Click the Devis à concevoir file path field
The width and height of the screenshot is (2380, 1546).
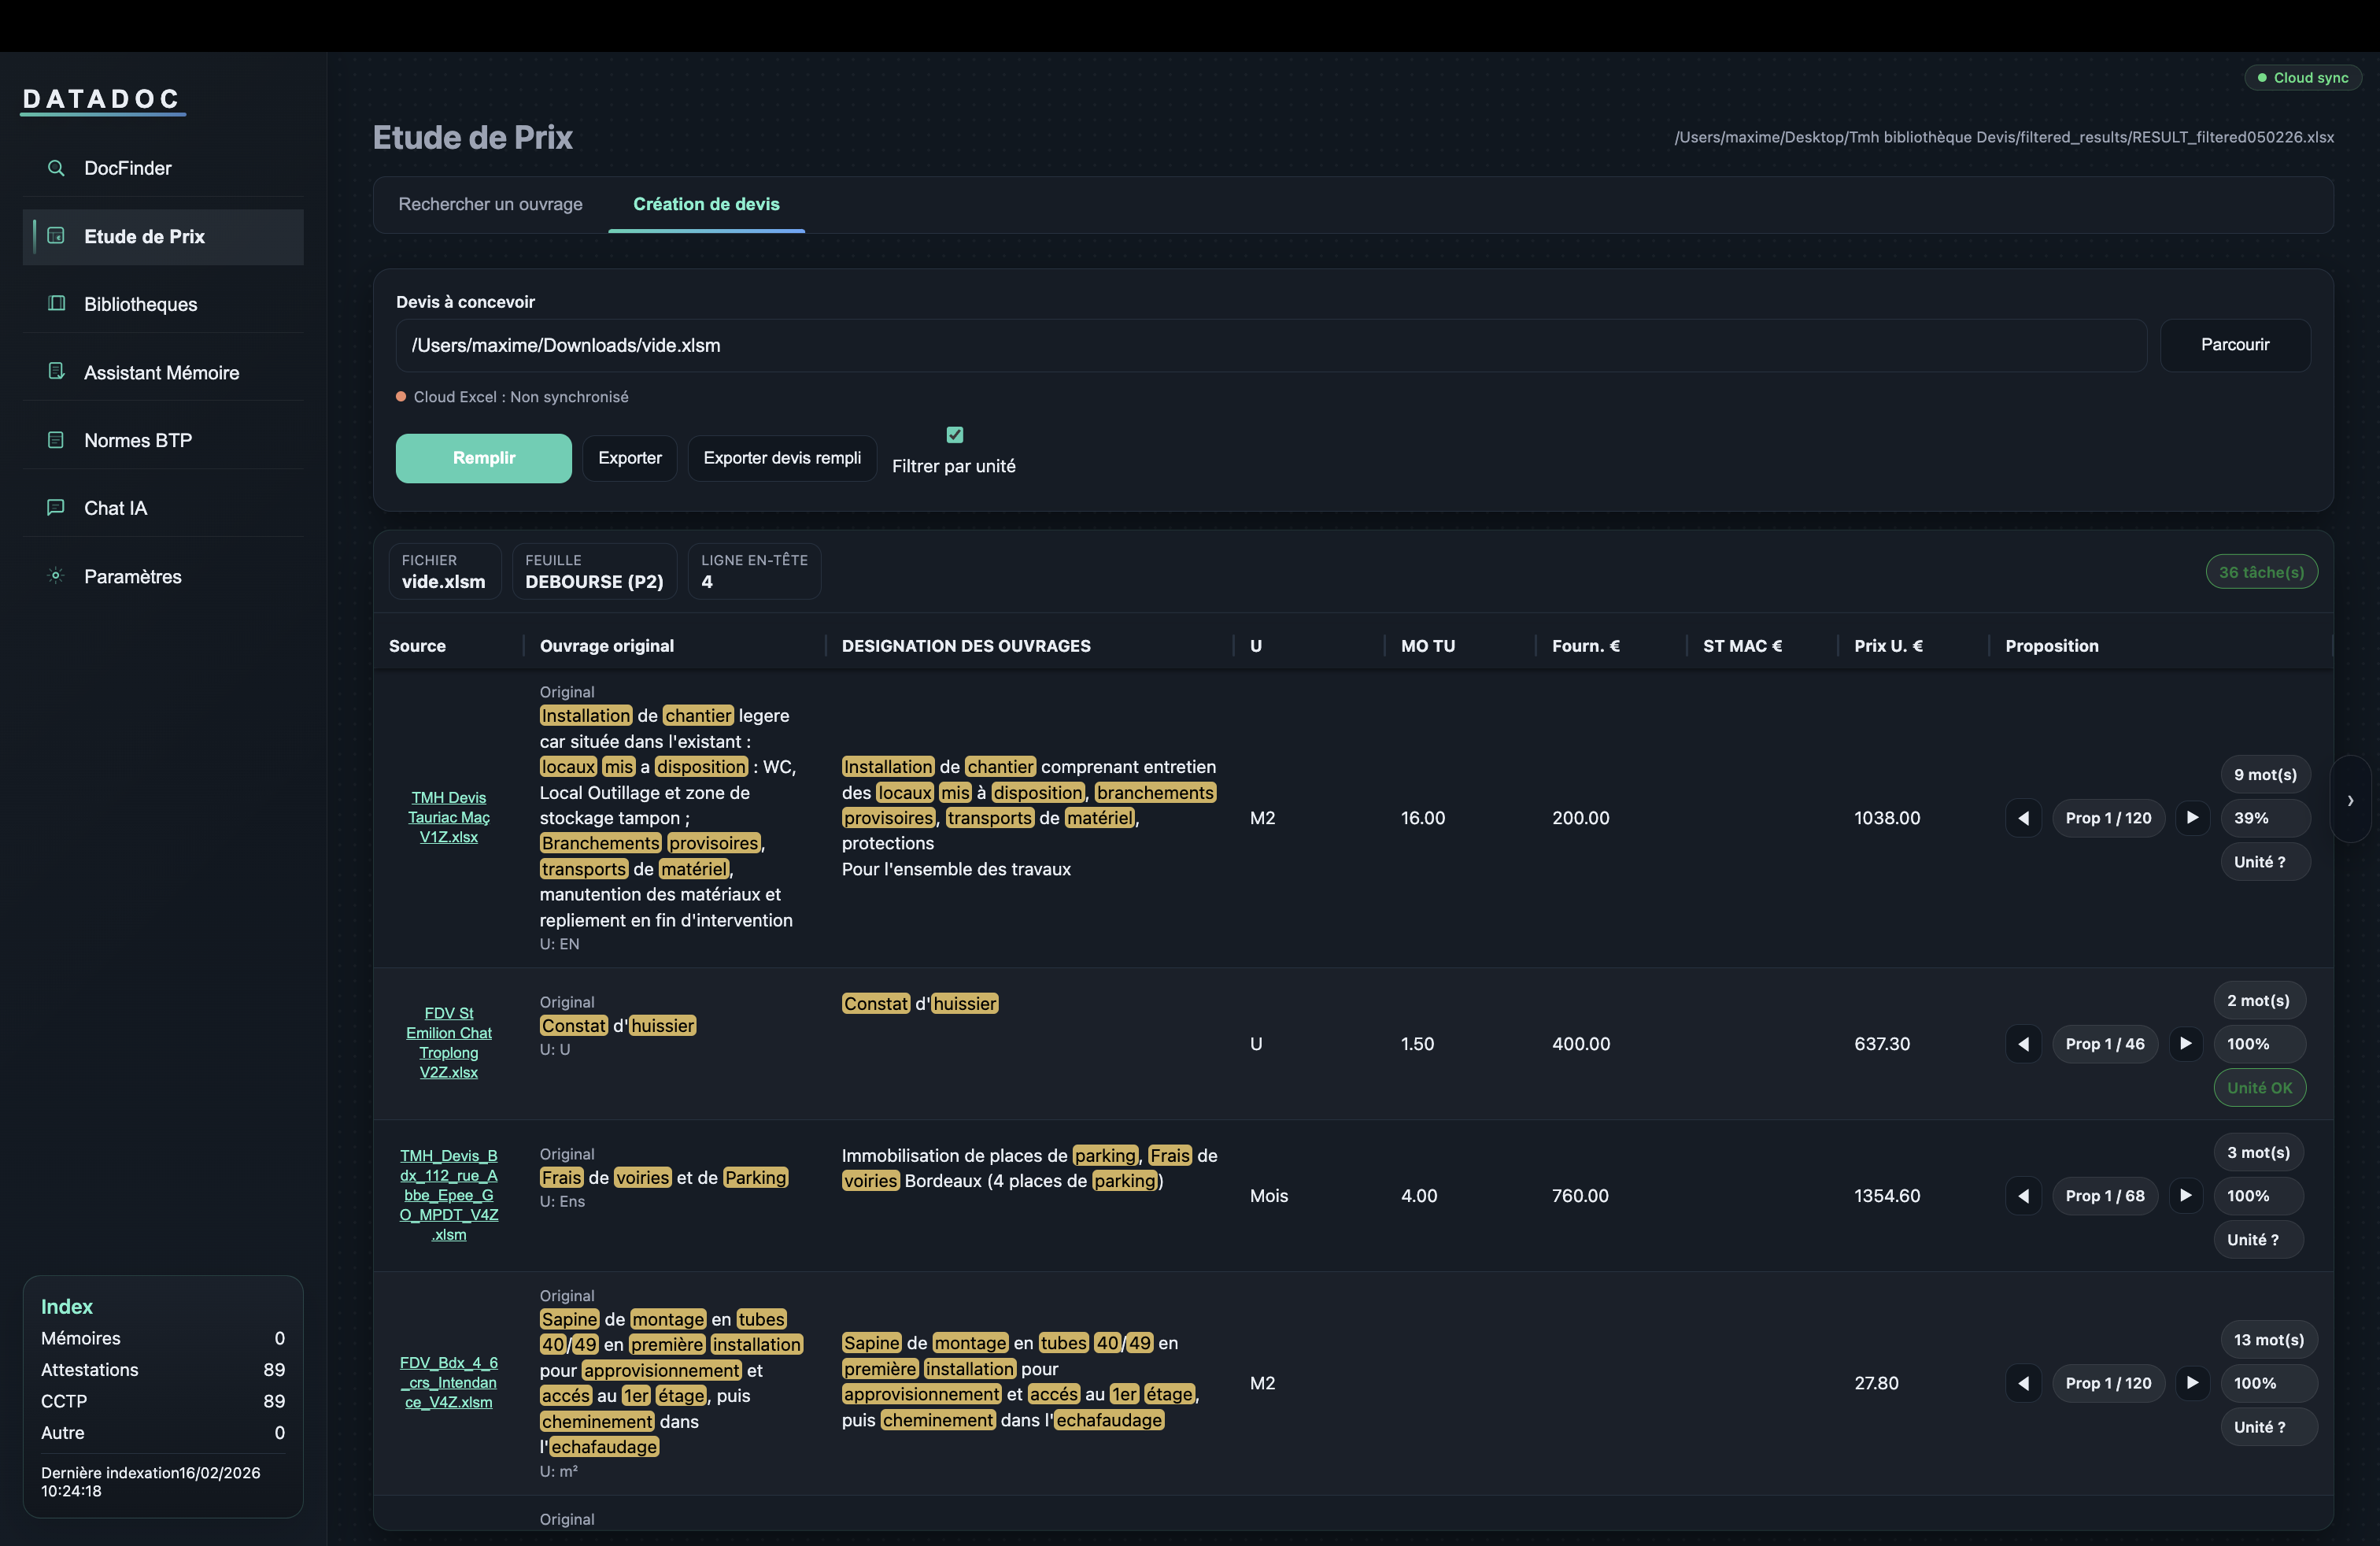[x=1270, y=346]
